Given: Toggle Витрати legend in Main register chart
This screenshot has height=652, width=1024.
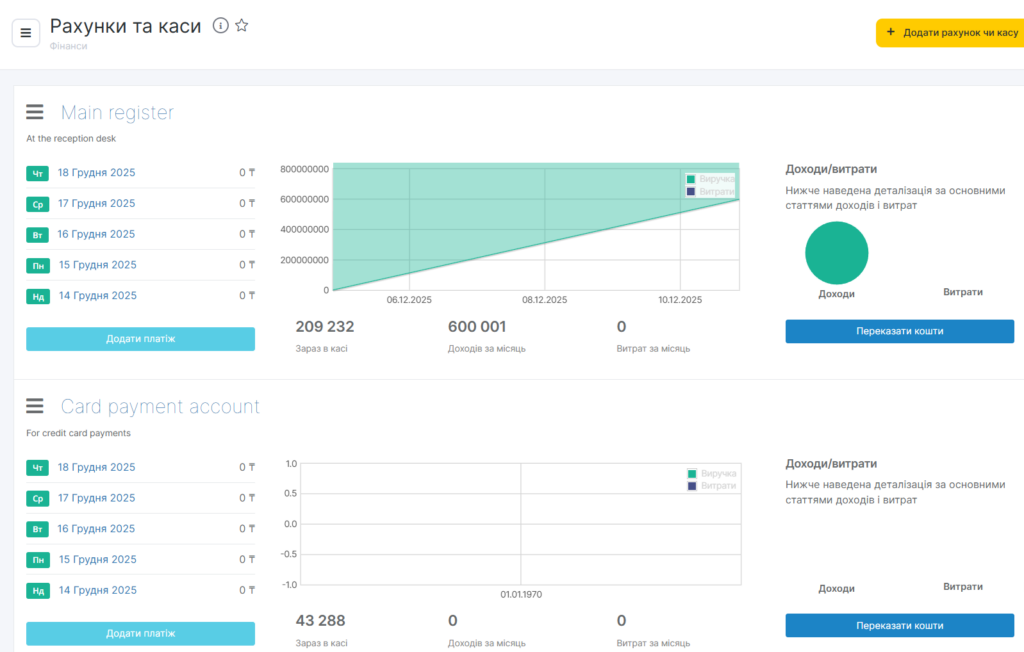Looking at the screenshot, I should pyautogui.click(x=711, y=191).
